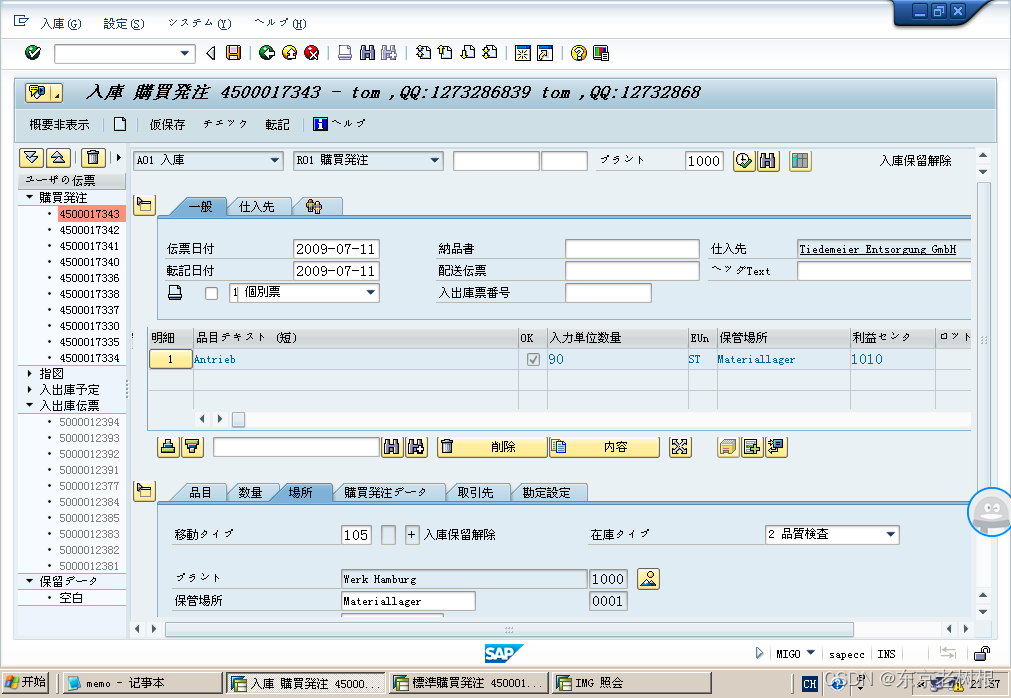Click the 削除 button
1011x698 pixels.
tap(493, 447)
